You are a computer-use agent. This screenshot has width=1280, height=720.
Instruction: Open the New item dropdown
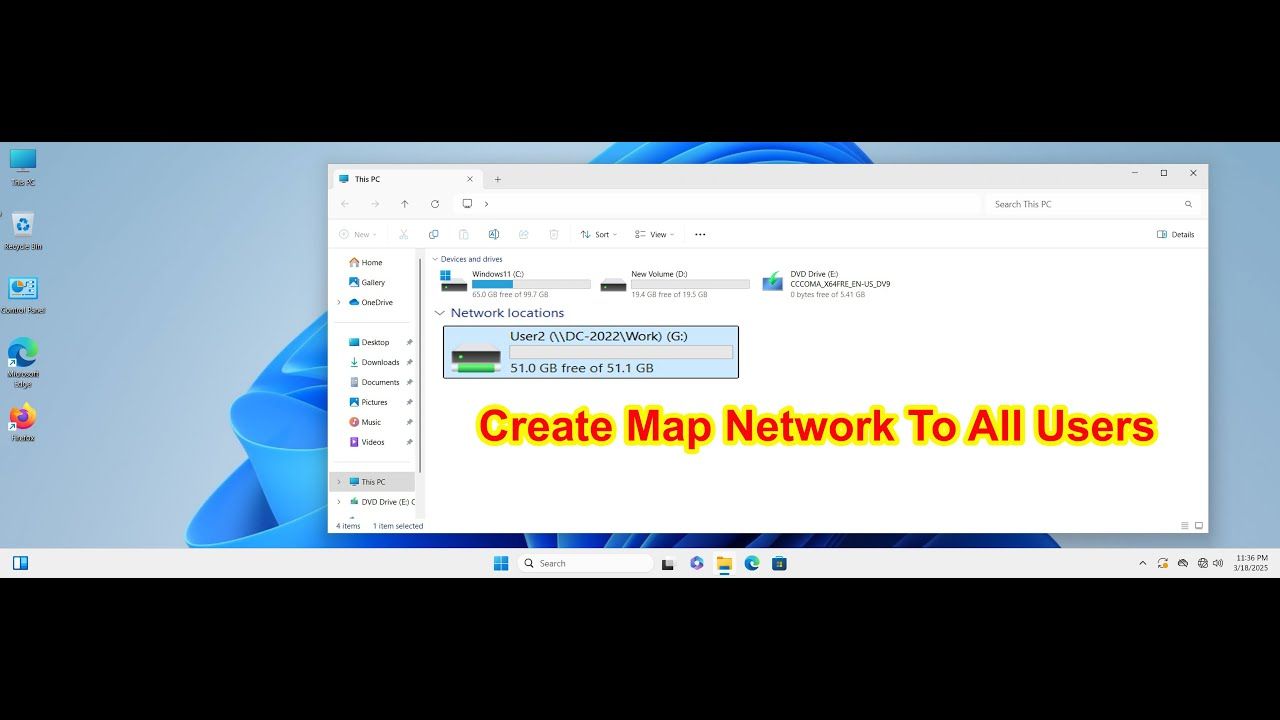[x=357, y=234]
